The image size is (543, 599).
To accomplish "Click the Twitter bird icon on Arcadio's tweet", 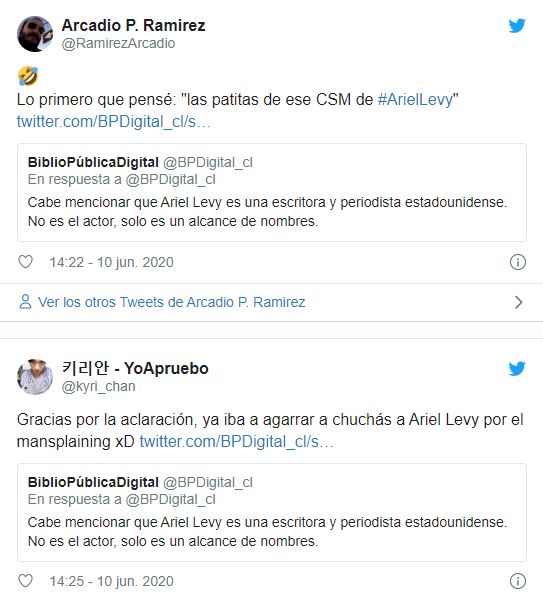I will (517, 26).
